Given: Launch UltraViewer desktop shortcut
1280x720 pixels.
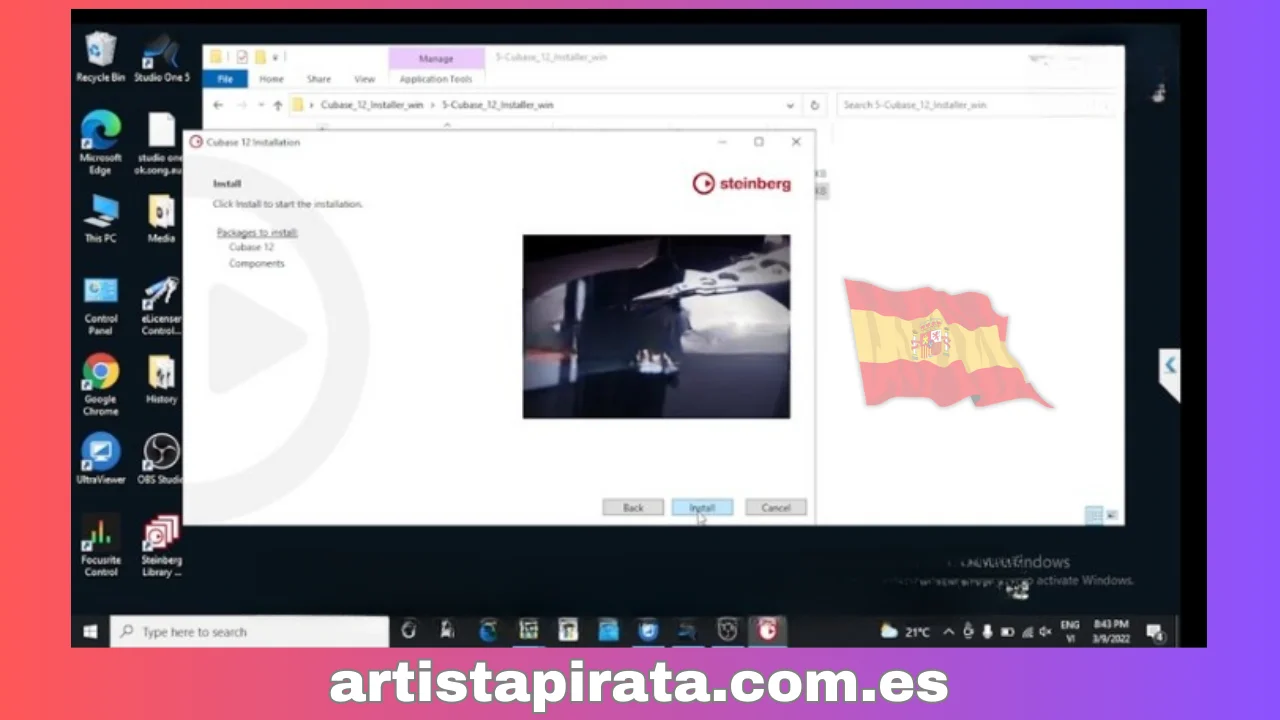Looking at the screenshot, I should coord(101,460).
